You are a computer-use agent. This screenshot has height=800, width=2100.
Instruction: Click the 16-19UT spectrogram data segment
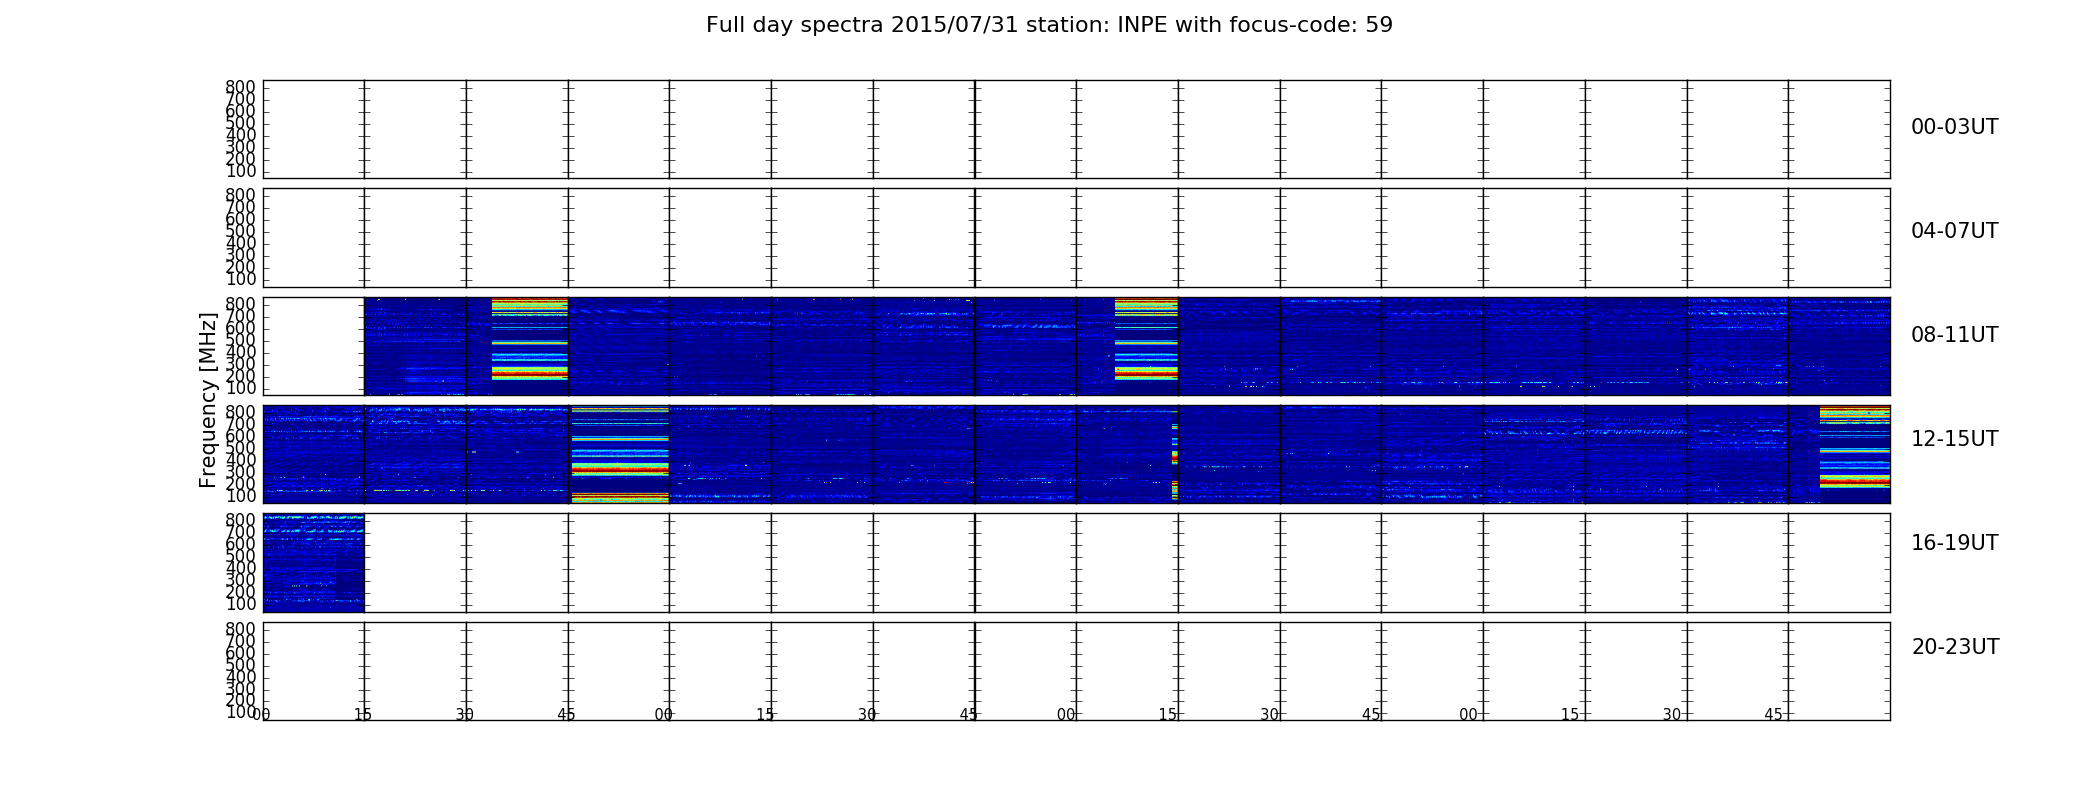tap(314, 562)
